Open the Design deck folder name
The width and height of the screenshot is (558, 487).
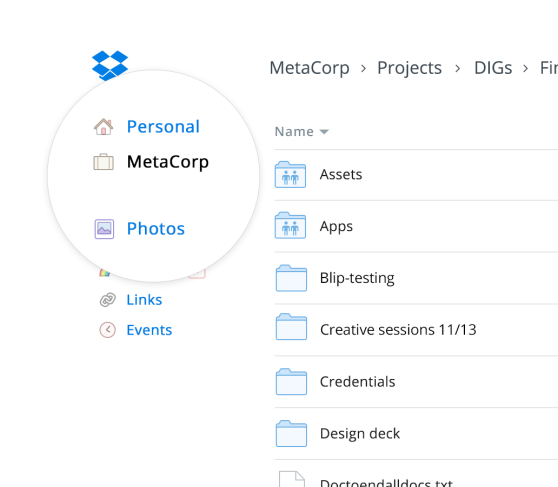coord(360,434)
